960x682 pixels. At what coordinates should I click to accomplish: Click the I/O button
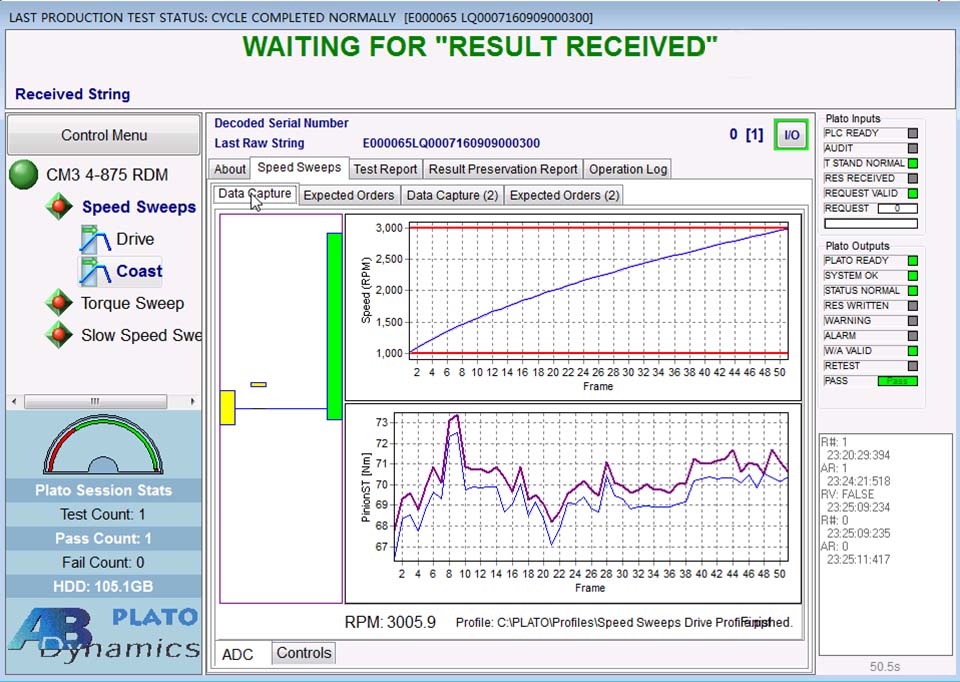pos(791,135)
